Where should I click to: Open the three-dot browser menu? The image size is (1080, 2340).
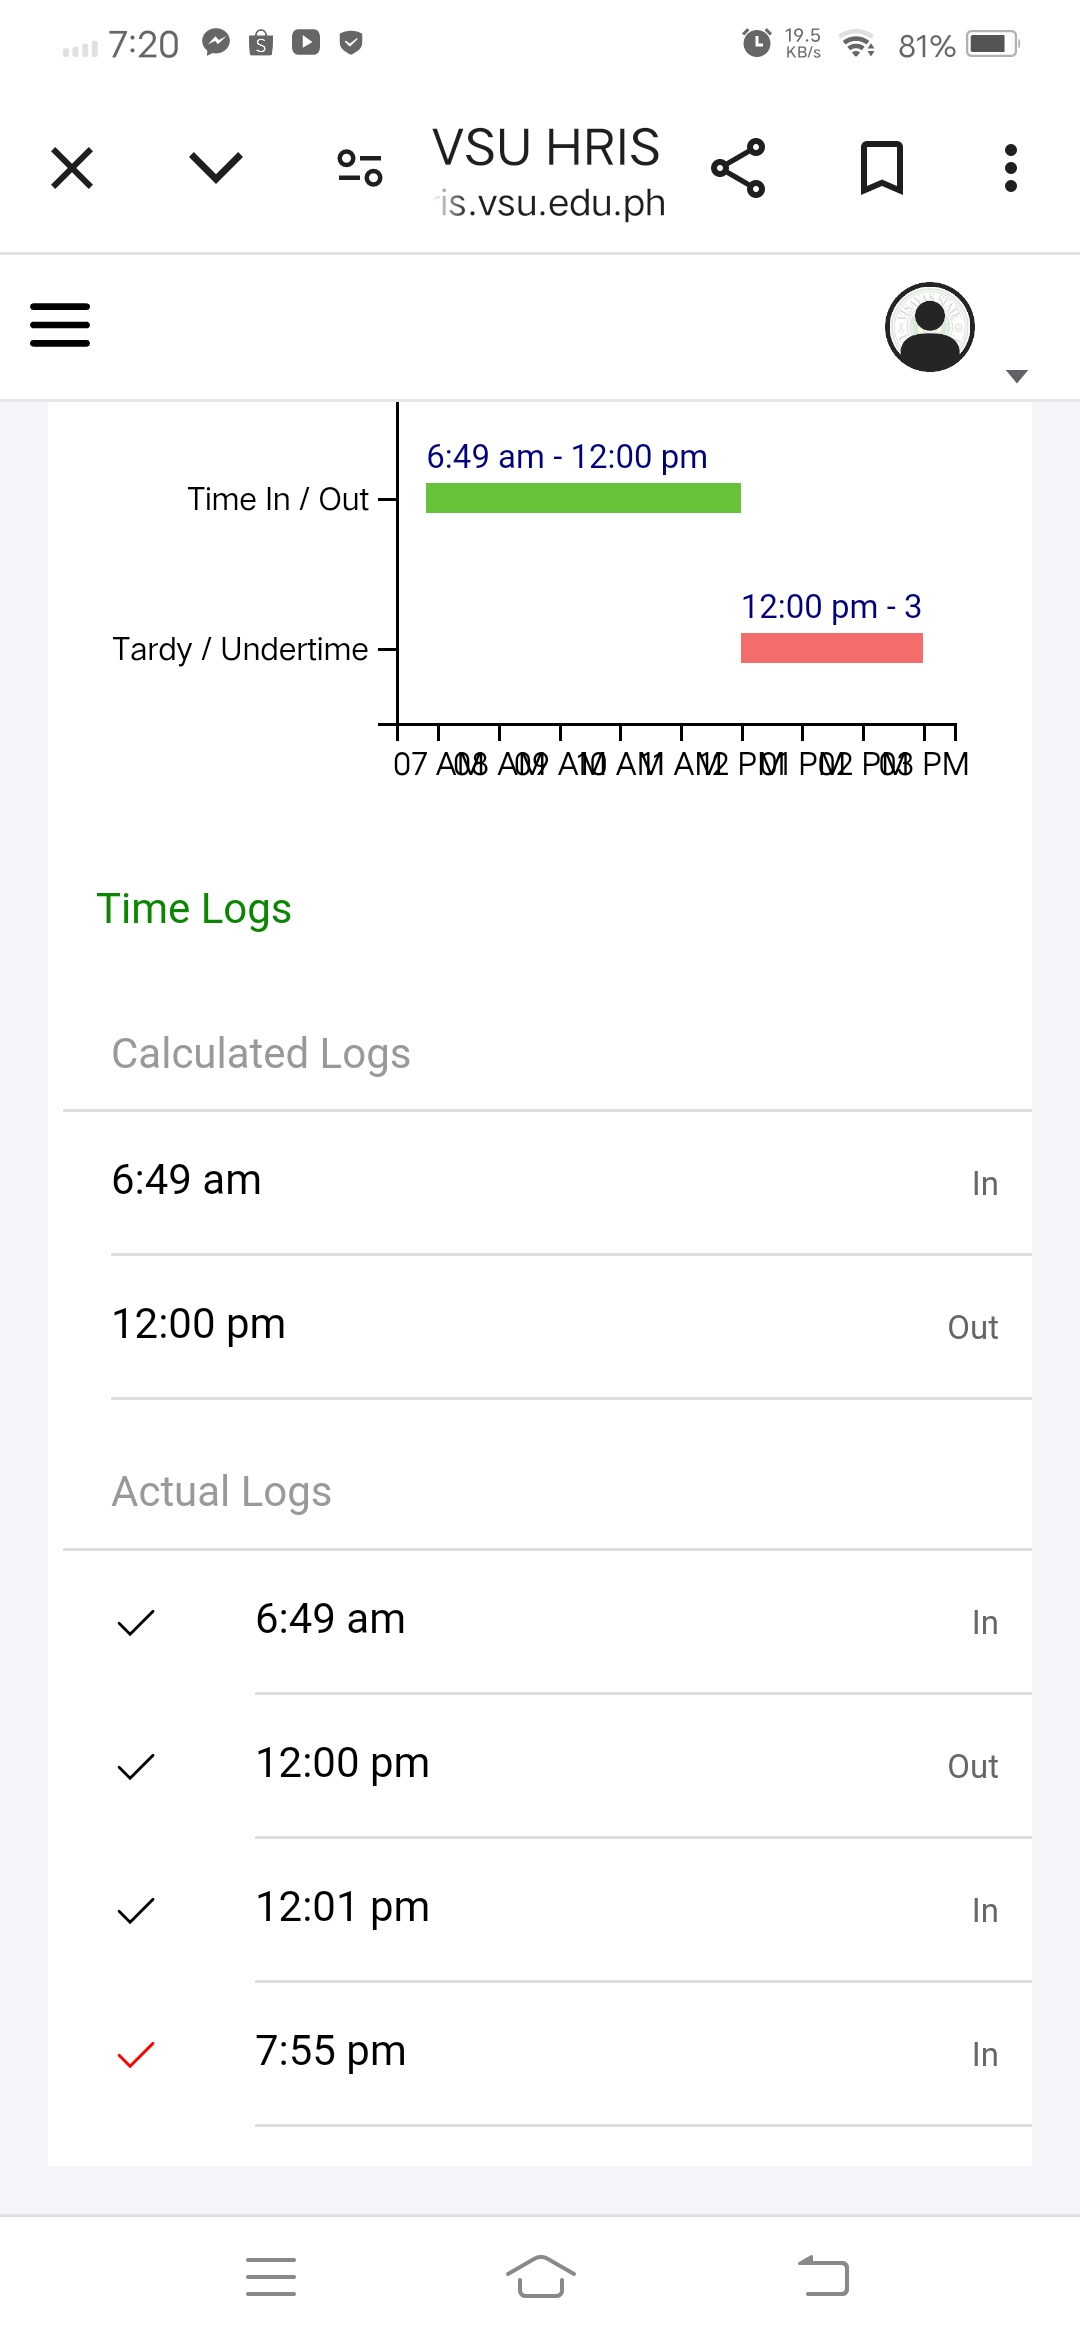[x=1011, y=168]
